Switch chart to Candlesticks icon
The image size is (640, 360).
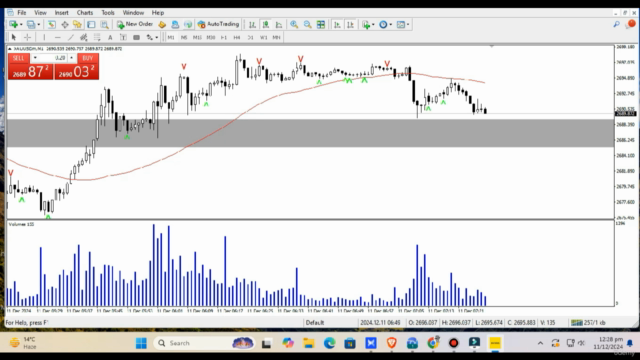[x=266, y=24]
